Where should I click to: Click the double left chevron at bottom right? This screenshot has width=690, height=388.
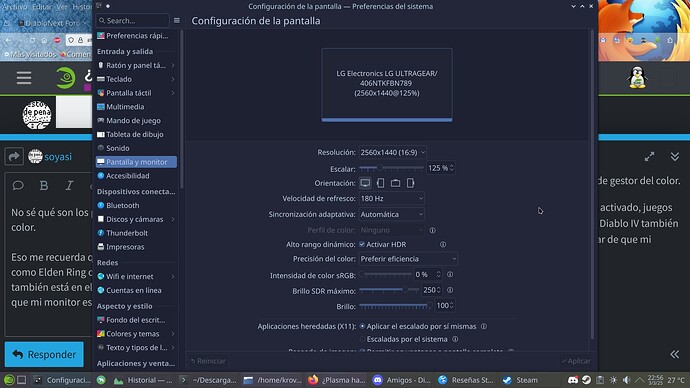(675, 354)
